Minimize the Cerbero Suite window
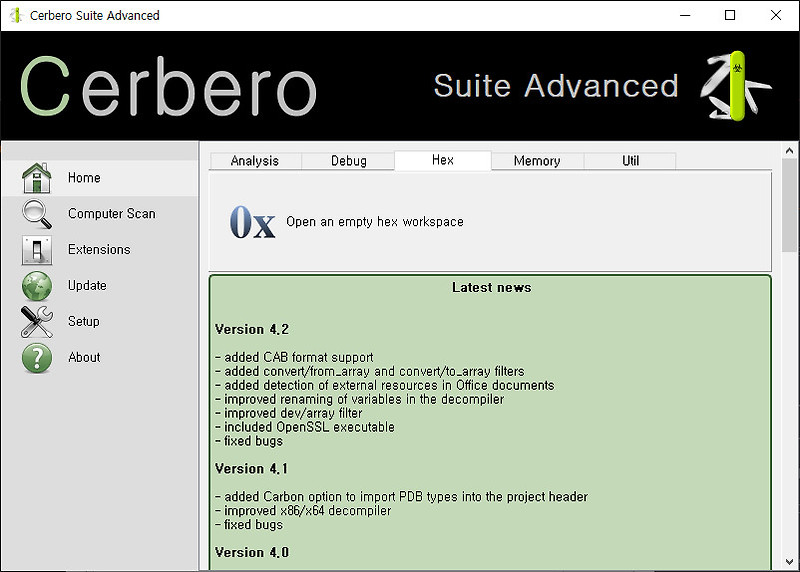This screenshot has height=572, width=800. point(685,15)
